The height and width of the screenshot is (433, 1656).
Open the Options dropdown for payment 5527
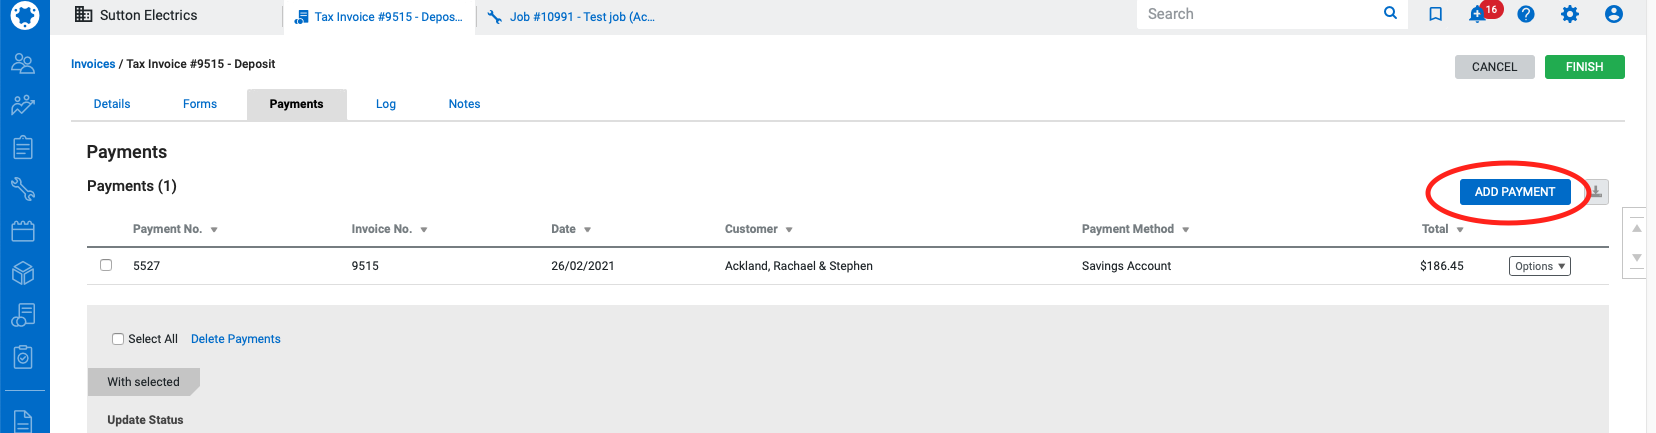tap(1539, 266)
